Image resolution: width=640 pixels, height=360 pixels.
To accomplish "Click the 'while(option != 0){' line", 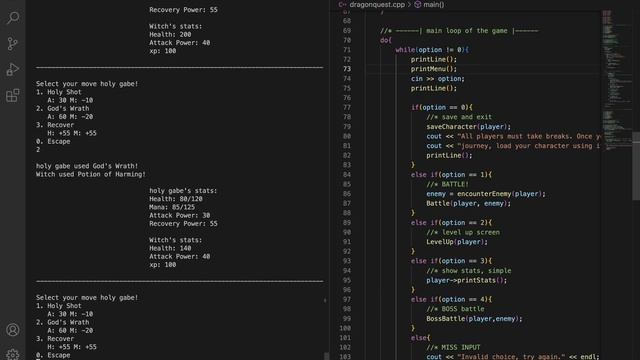I will [x=432, y=50].
